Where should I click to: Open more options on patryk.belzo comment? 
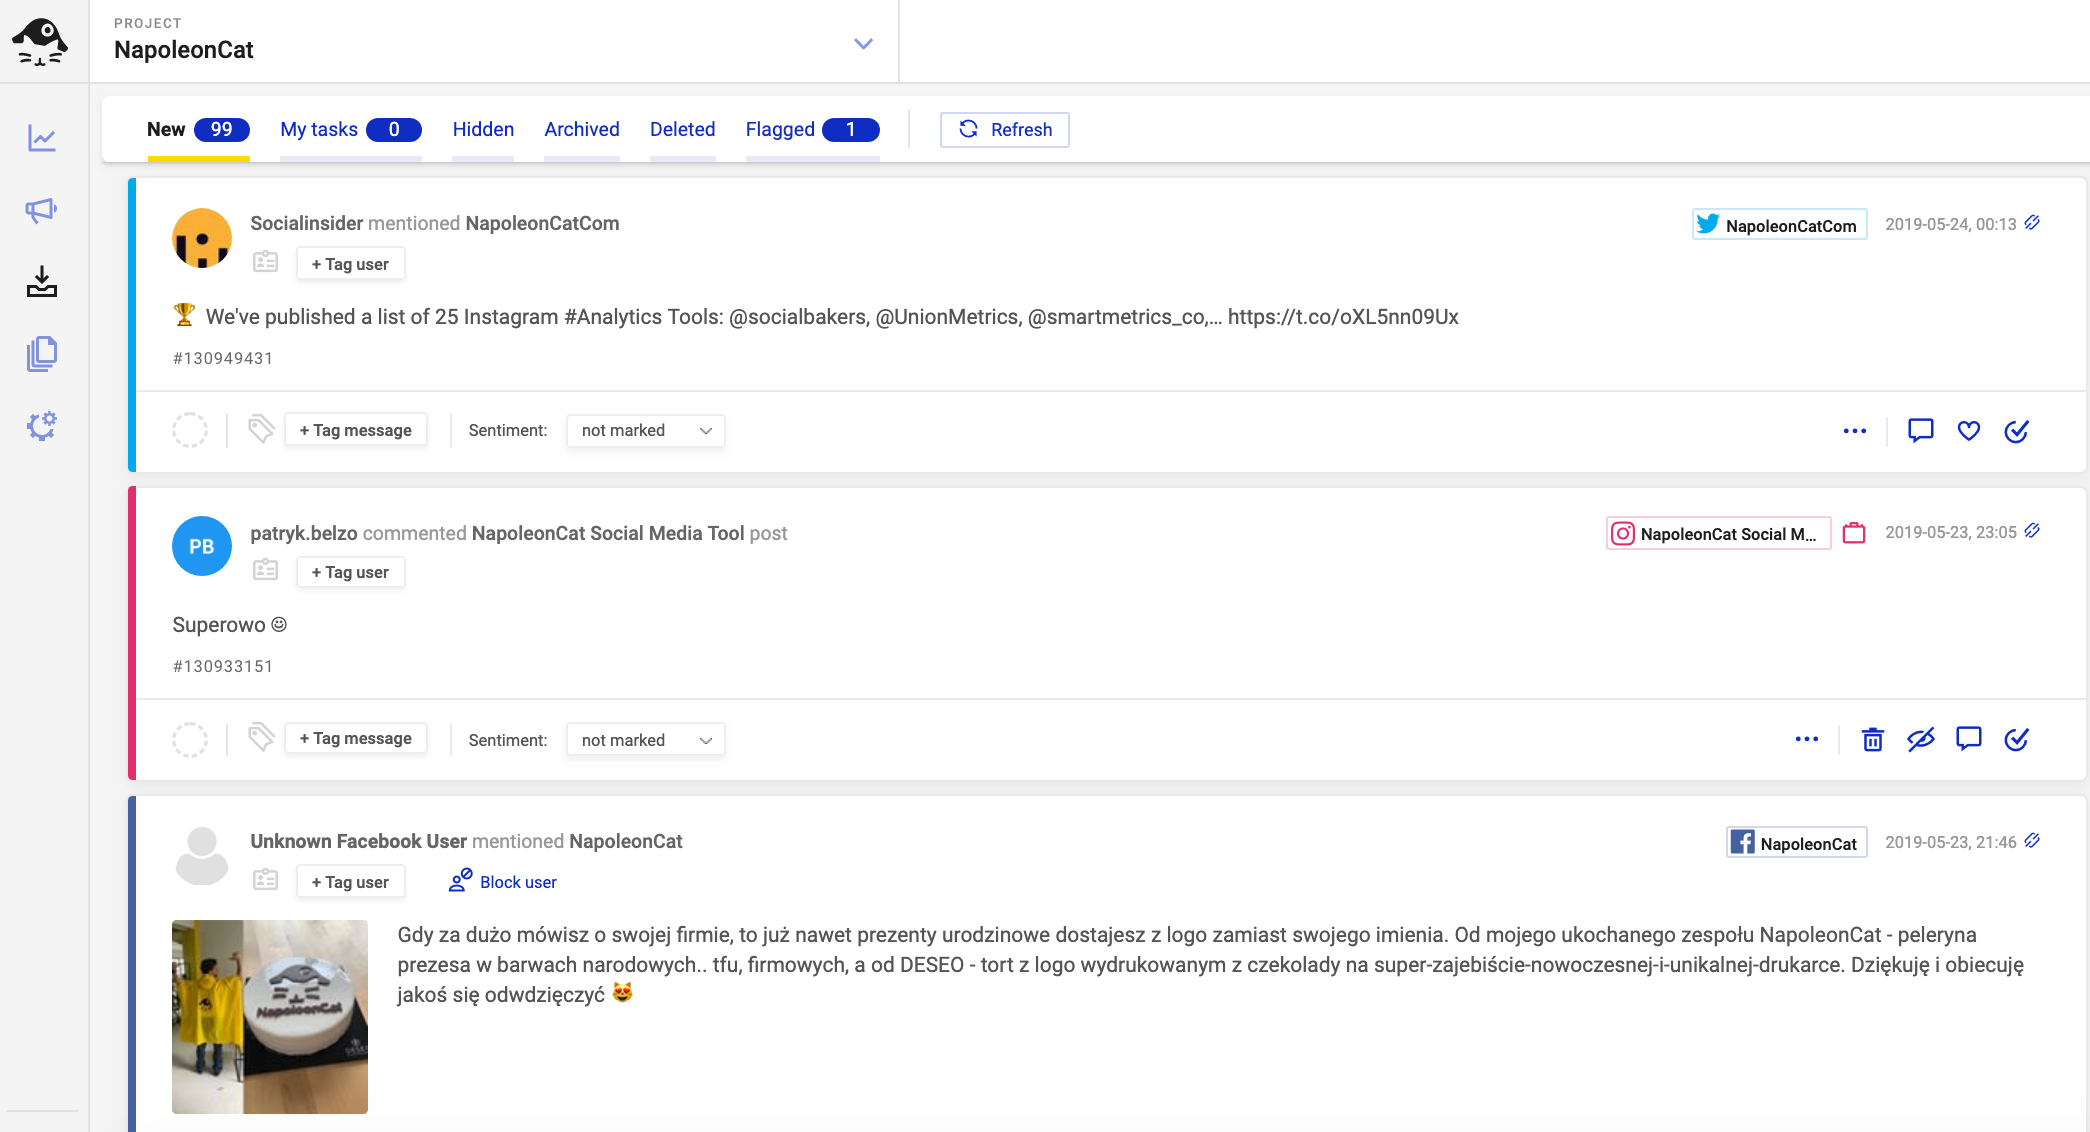[1806, 740]
